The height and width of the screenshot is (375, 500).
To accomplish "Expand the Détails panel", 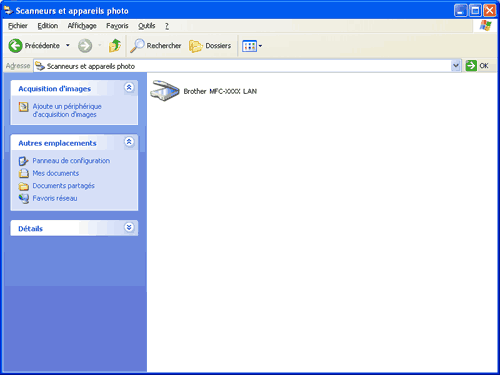I will click(129, 227).
